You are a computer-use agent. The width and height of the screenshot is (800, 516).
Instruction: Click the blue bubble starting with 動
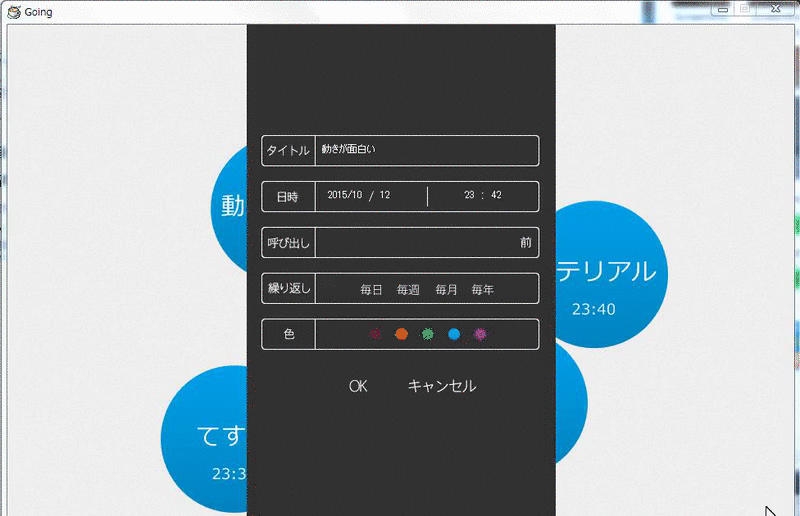click(230, 208)
